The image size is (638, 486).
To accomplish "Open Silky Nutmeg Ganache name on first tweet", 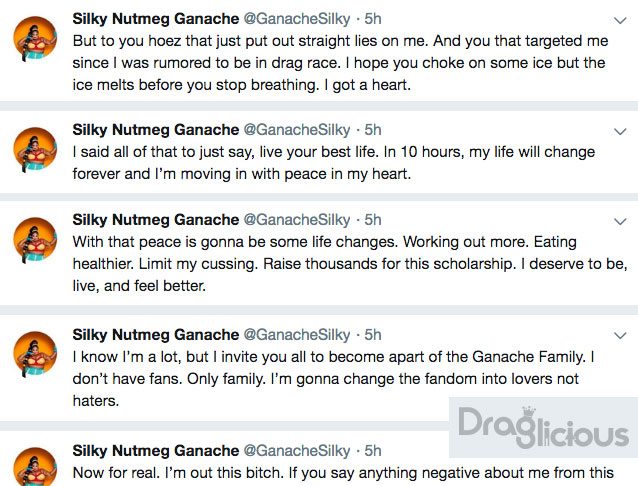I will point(155,19).
